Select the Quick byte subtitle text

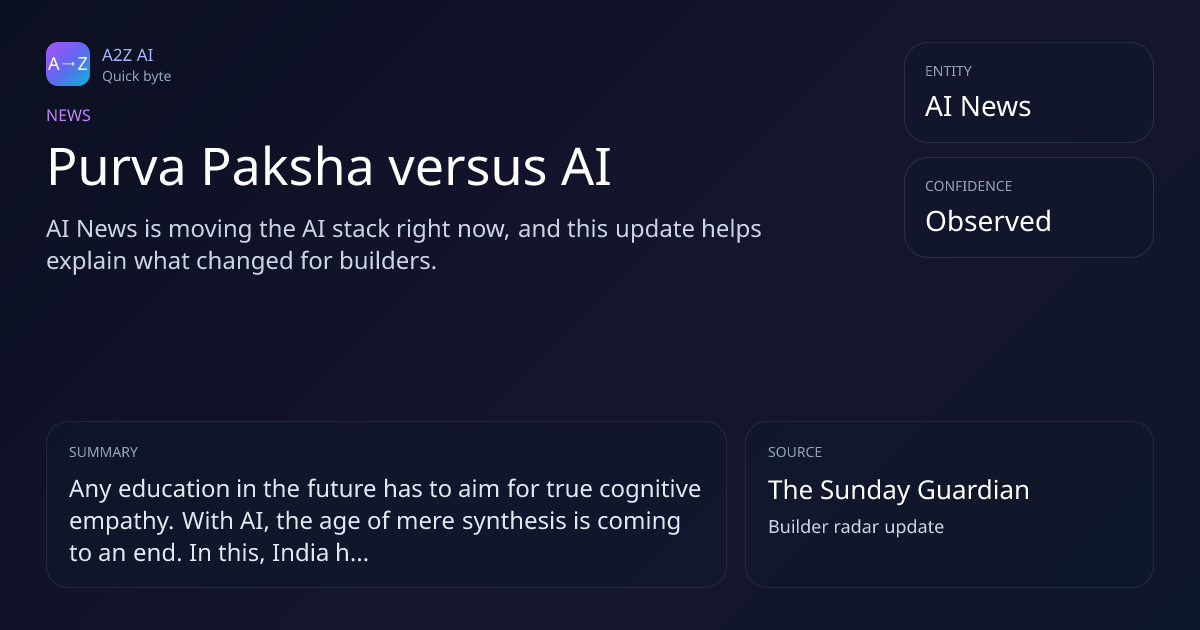136,76
